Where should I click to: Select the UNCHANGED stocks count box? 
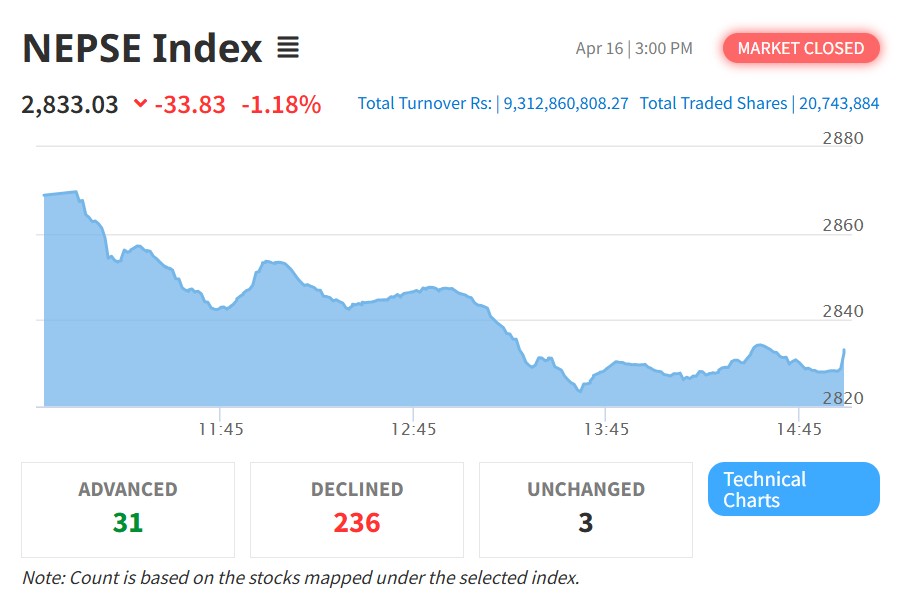coord(586,509)
